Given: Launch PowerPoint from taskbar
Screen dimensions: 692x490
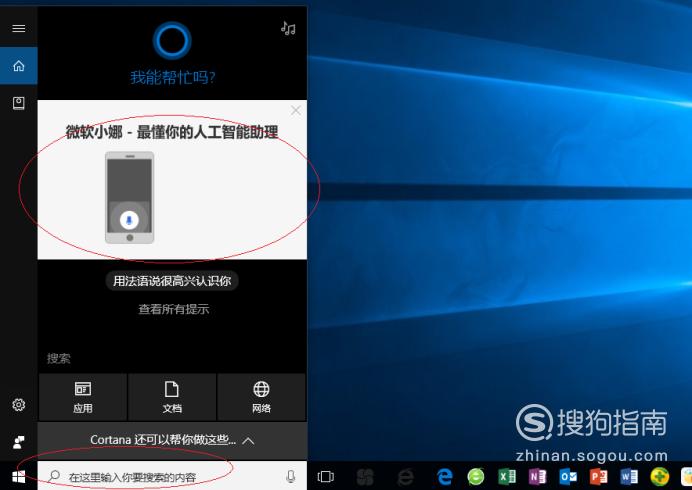Looking at the screenshot, I should pos(598,477).
